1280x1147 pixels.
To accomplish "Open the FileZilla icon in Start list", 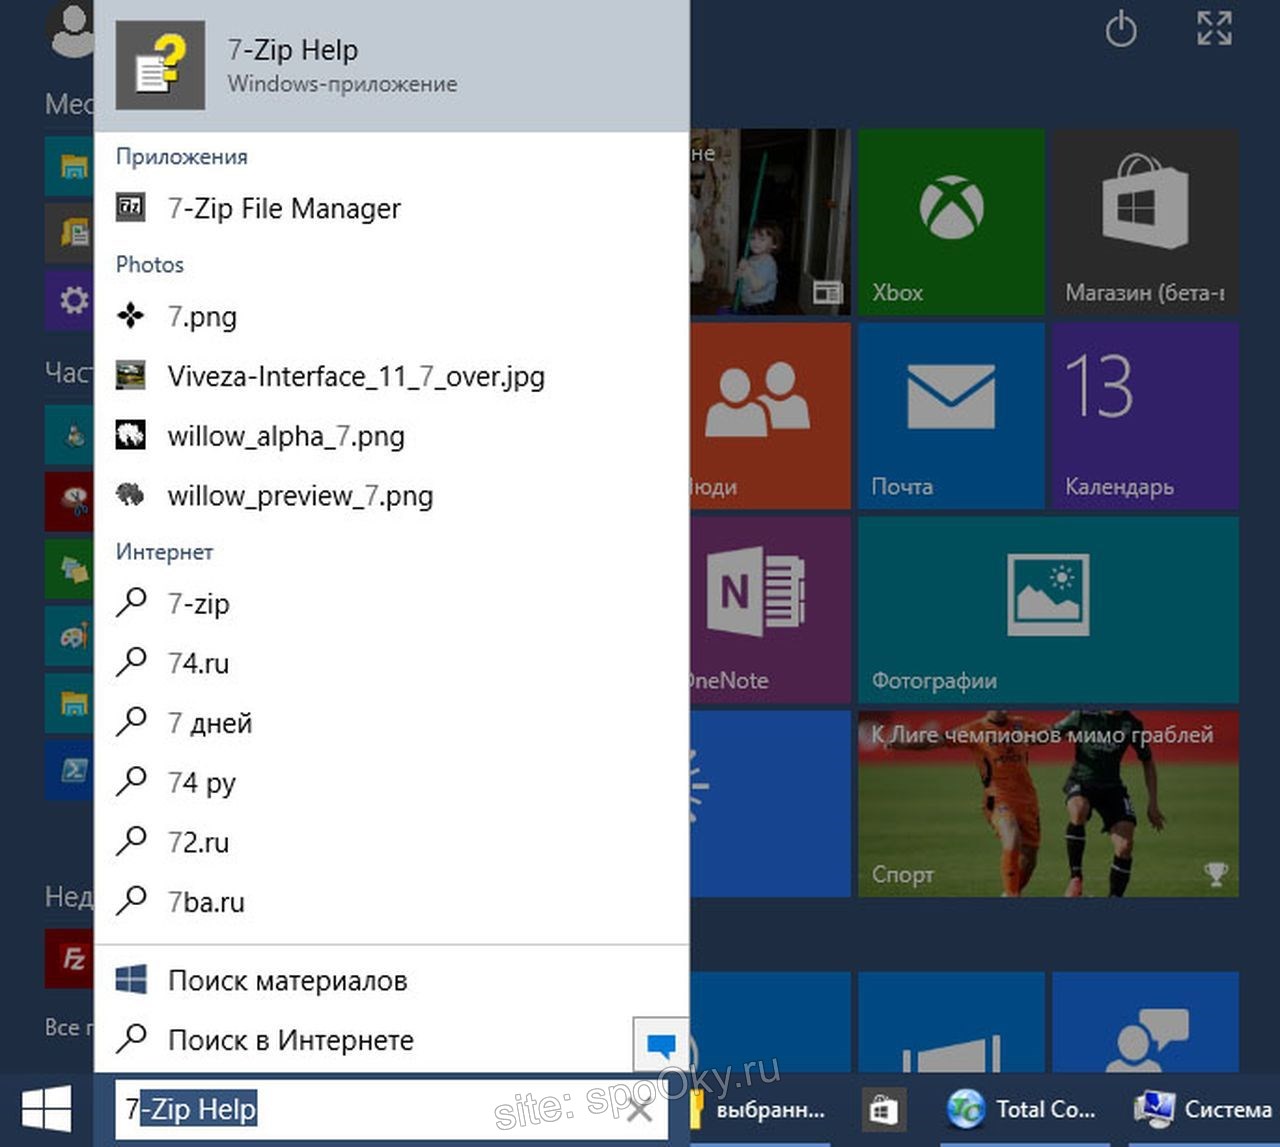I will click(x=70, y=958).
